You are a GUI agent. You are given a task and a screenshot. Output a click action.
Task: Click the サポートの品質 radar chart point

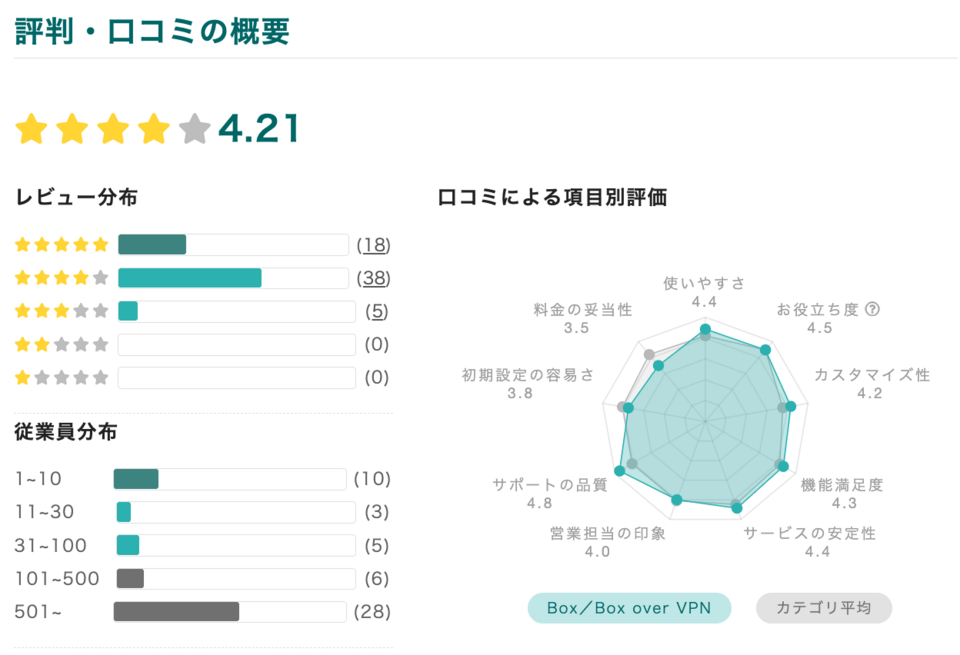coord(620,469)
